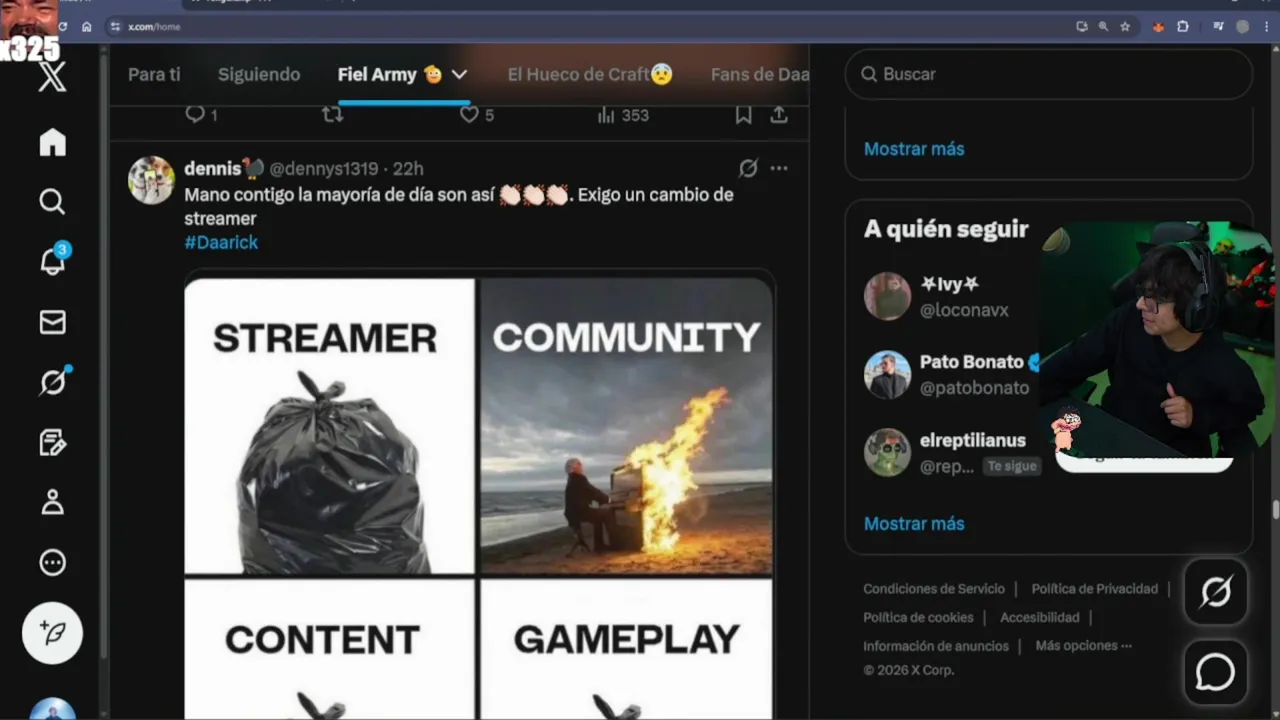1280x720 pixels.
Task: Switch to the Para ti tab
Action: [155, 74]
